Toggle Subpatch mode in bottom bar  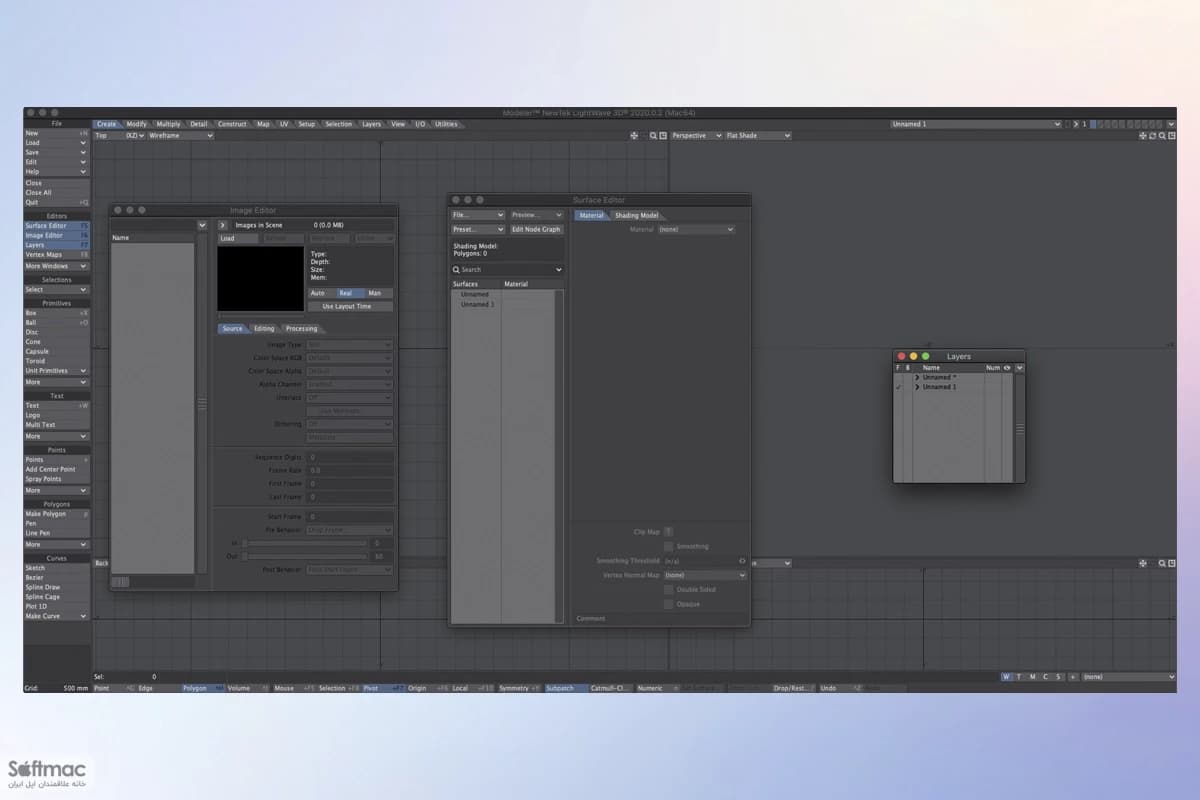pos(565,688)
